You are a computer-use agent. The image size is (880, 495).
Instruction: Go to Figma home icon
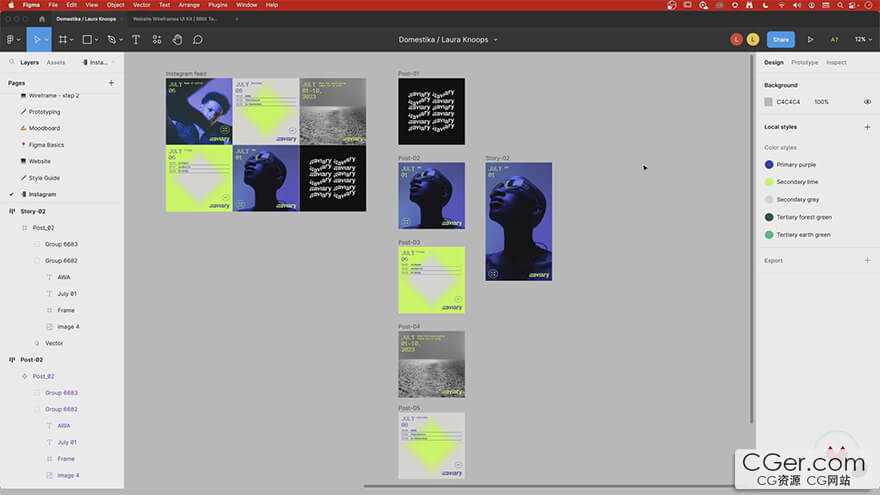click(41, 18)
